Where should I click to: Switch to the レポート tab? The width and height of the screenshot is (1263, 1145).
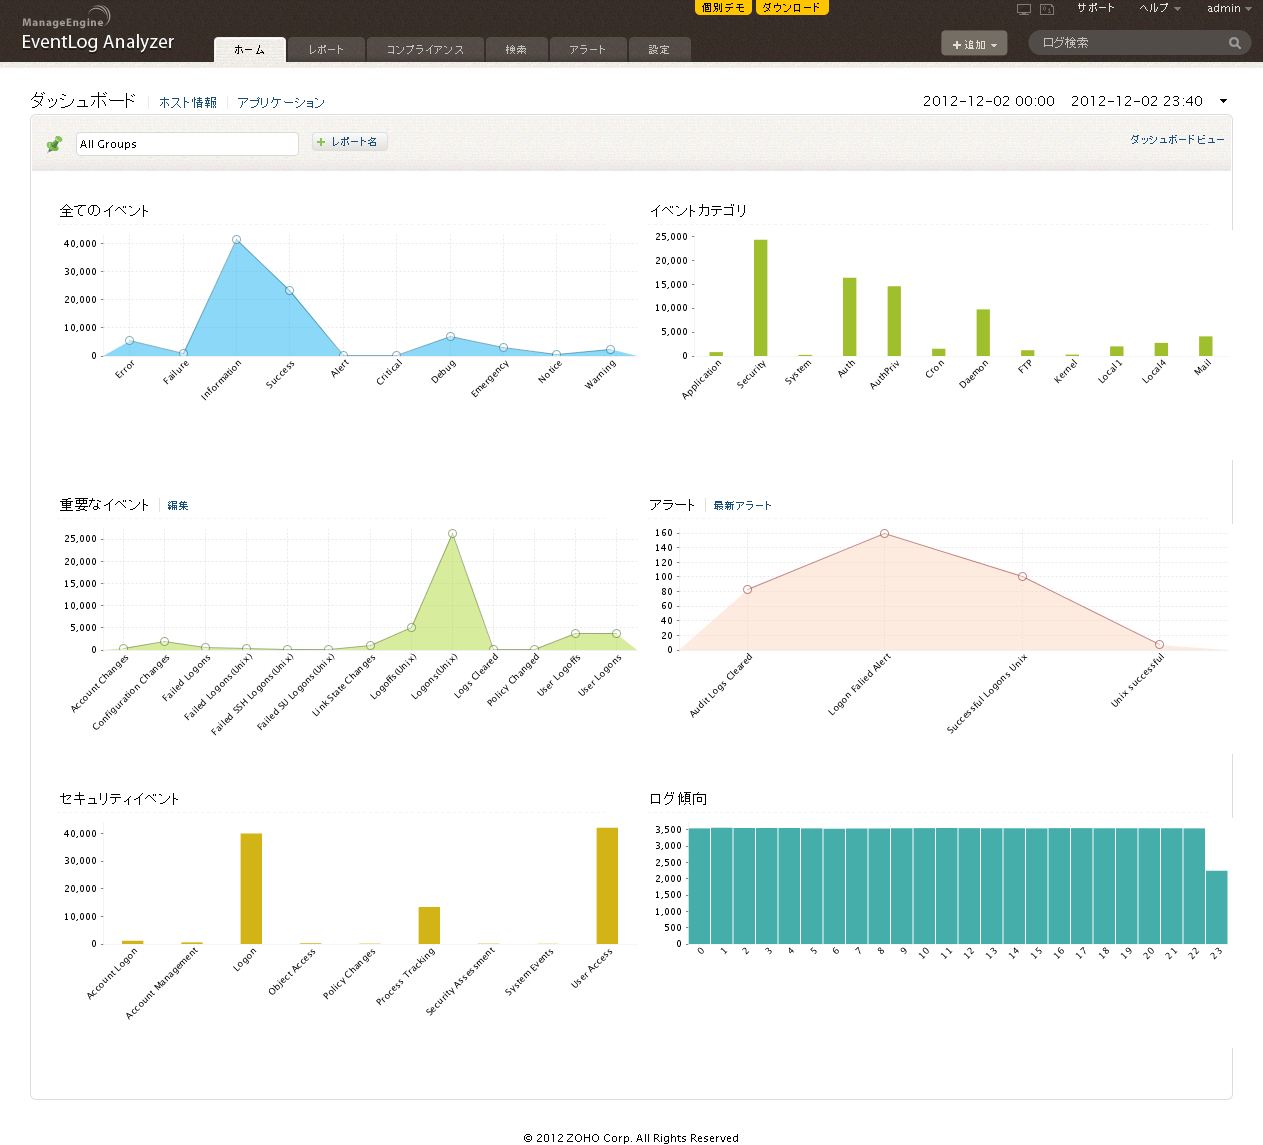tap(325, 50)
